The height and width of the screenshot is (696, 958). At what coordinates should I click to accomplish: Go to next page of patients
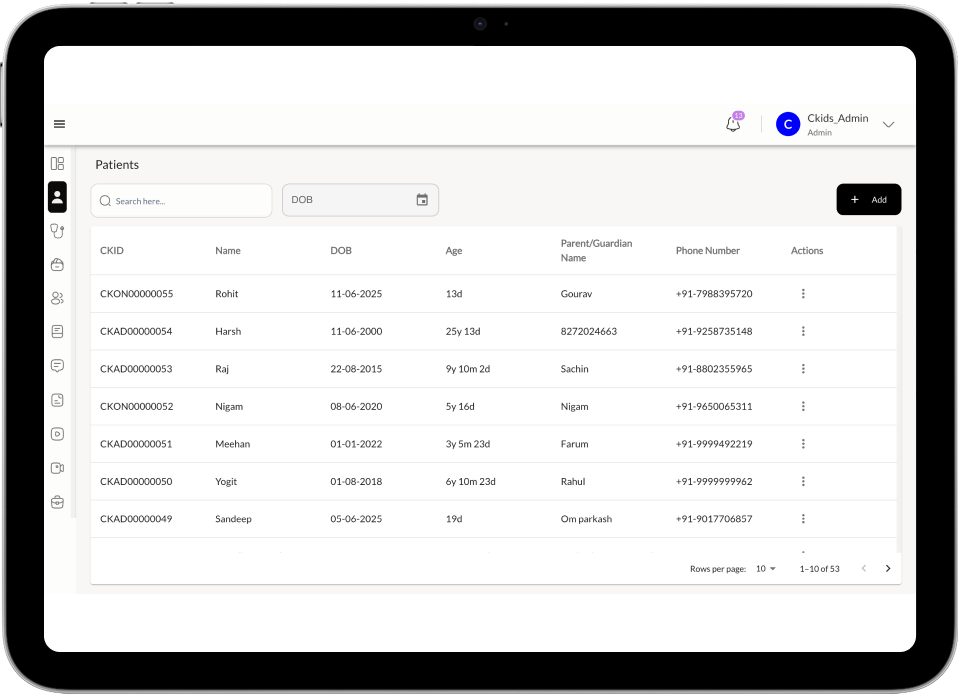tap(887, 569)
